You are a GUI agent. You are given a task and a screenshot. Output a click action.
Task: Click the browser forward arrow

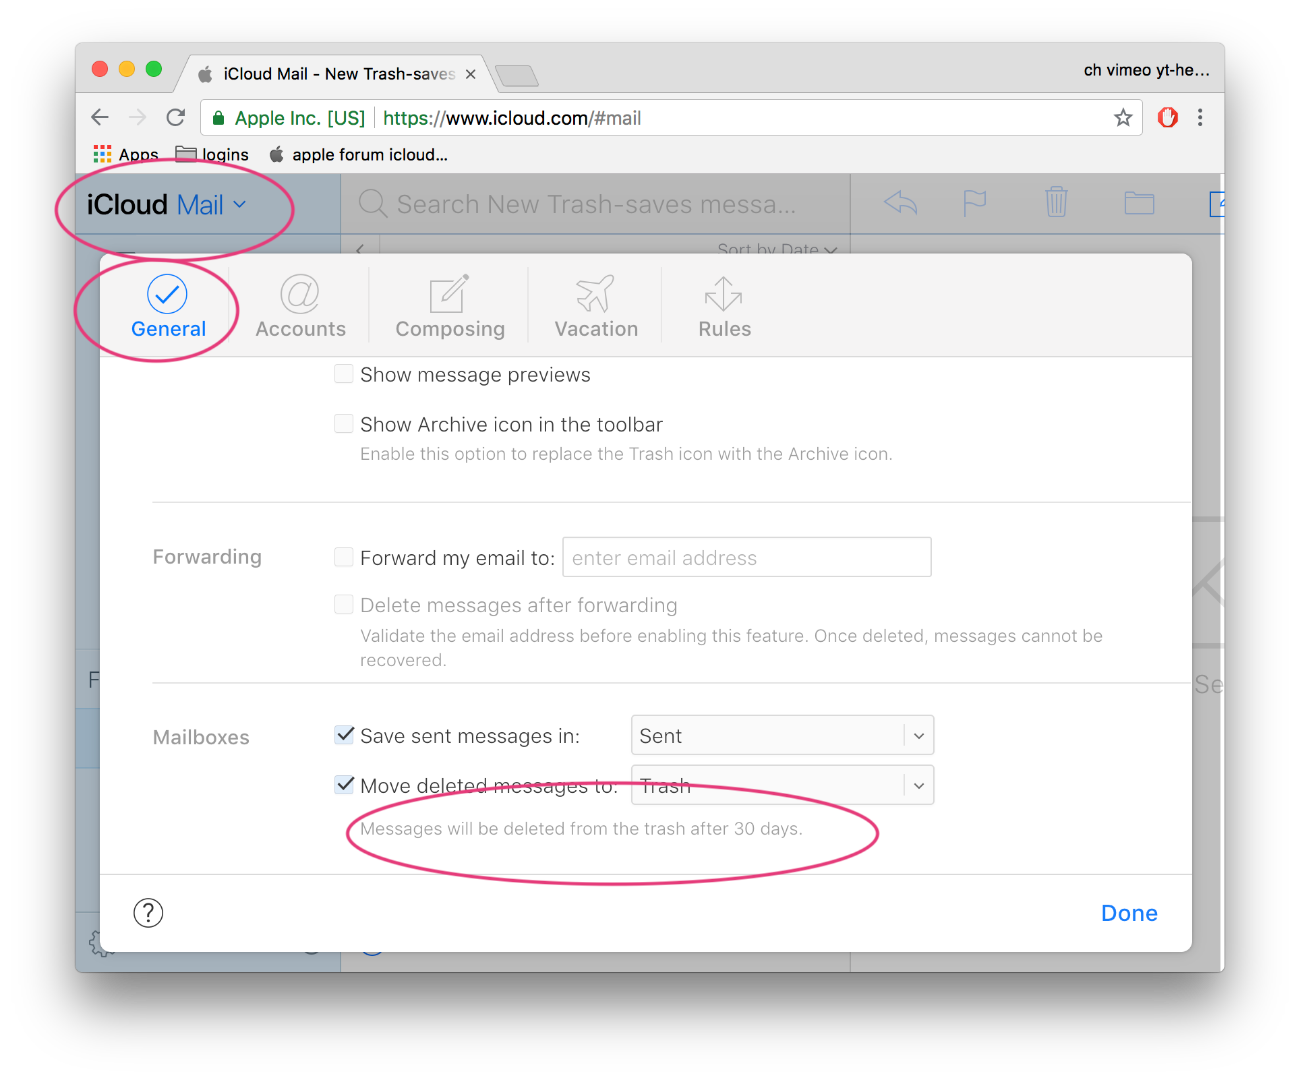pos(138,118)
